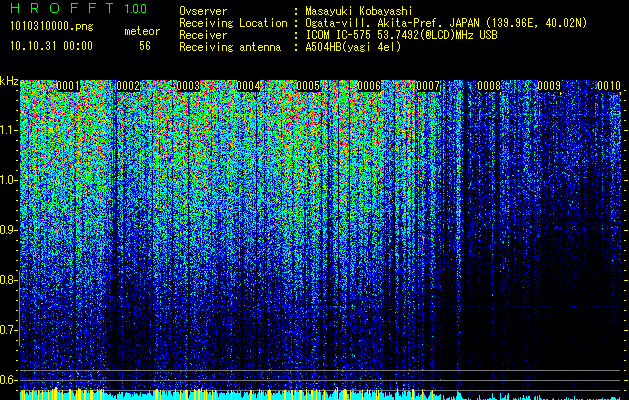Click the observer name Masayuki Kobayashi
Screen dimensions: 629x400
359,11
